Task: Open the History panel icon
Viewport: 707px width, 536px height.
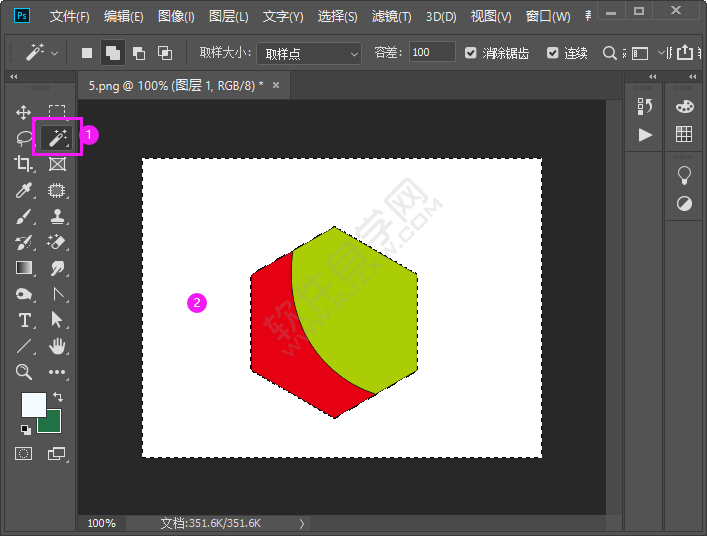Action: tap(645, 106)
